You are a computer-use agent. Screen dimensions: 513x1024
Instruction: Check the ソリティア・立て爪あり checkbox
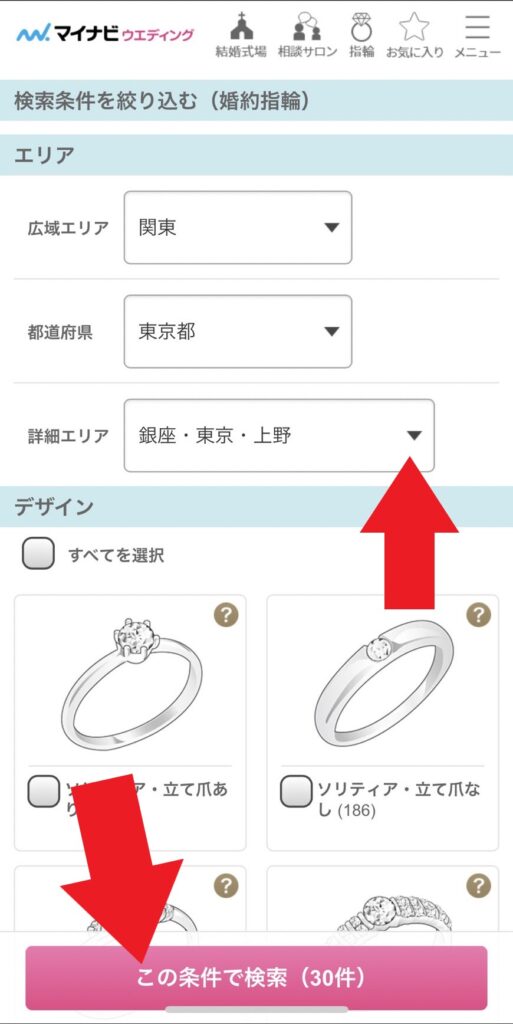click(43, 792)
